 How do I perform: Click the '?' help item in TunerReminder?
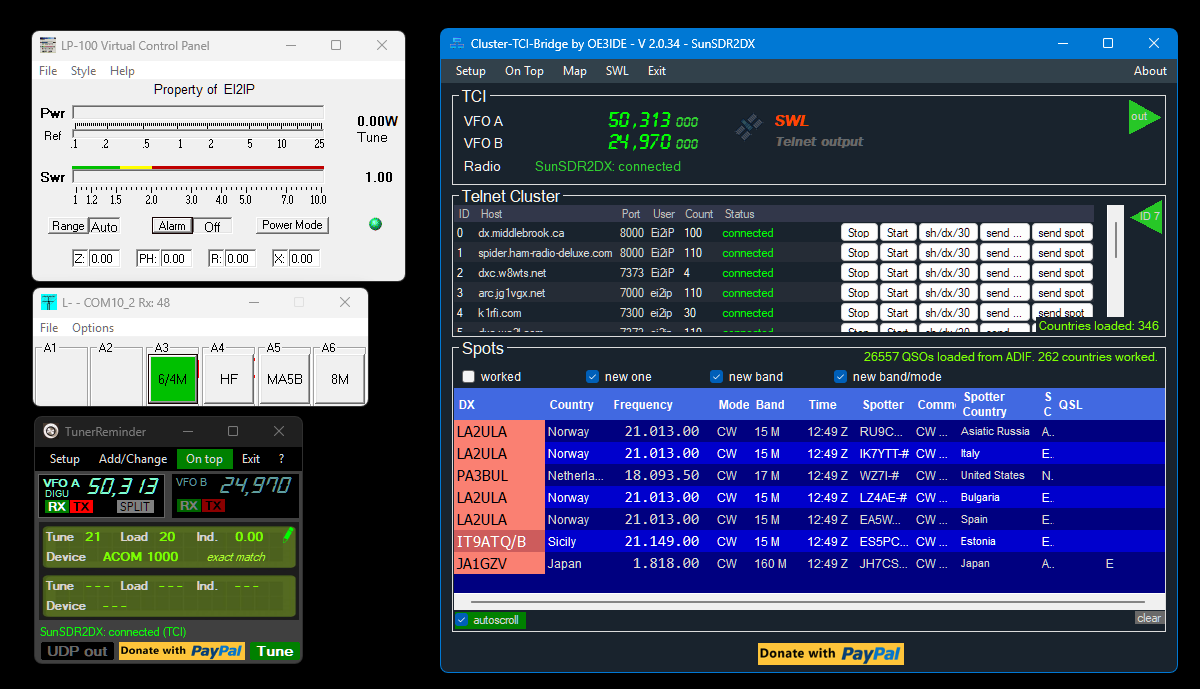(x=281, y=459)
